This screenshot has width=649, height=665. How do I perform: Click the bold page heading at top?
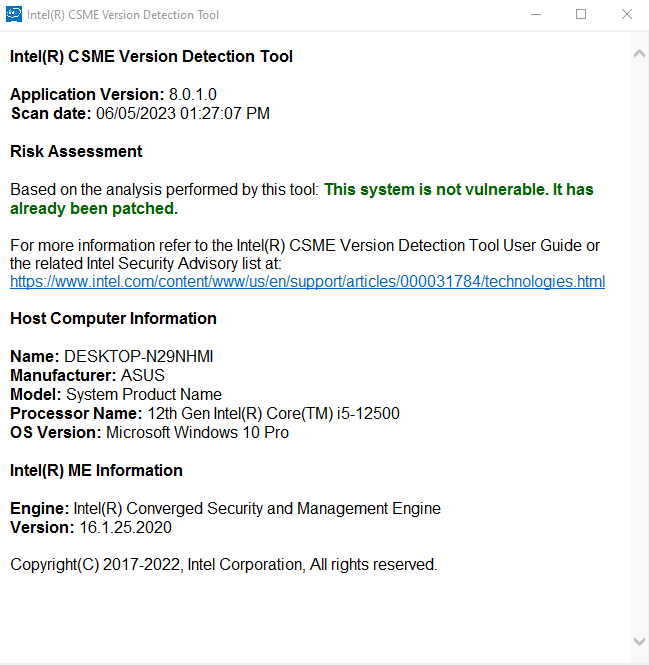click(151, 57)
